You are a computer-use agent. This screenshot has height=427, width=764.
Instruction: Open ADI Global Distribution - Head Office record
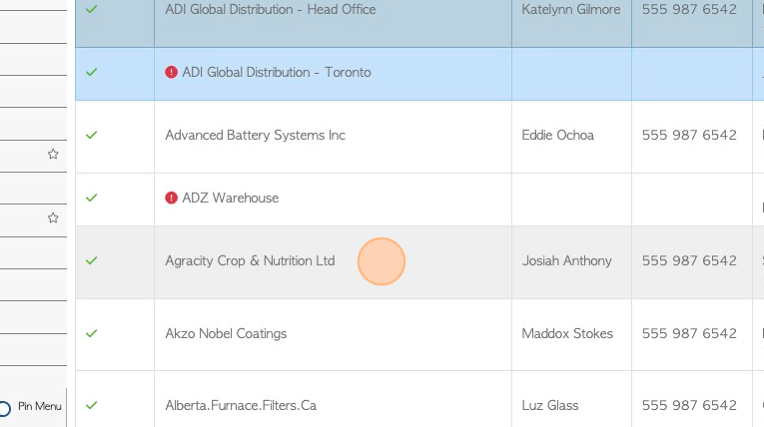270,10
